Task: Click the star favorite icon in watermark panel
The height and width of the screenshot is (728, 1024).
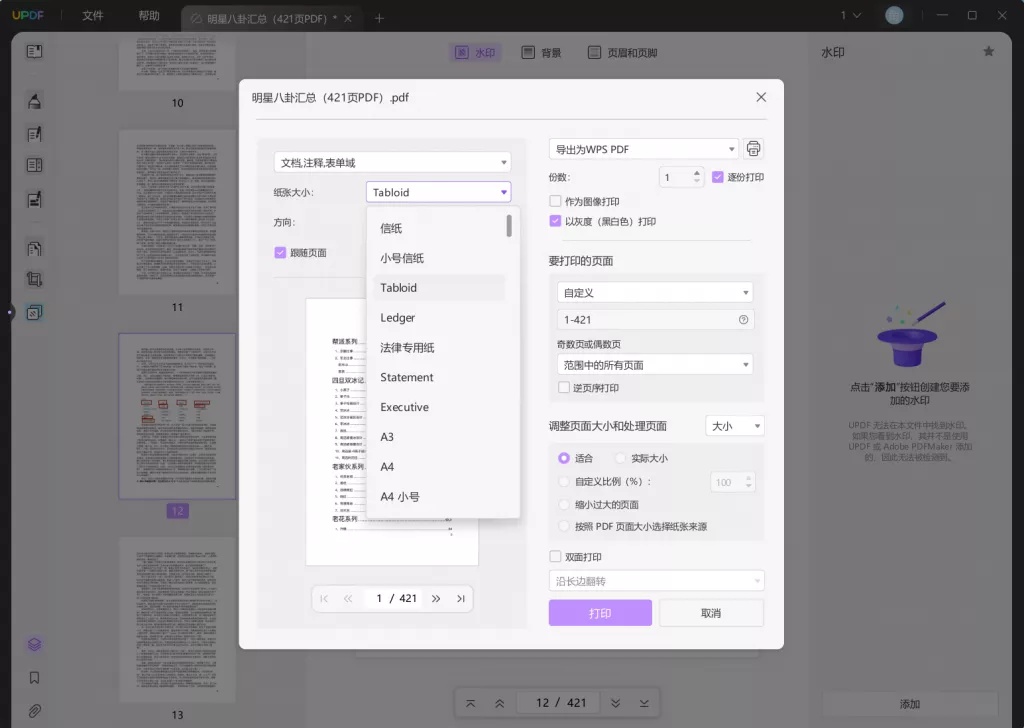Action: click(989, 52)
